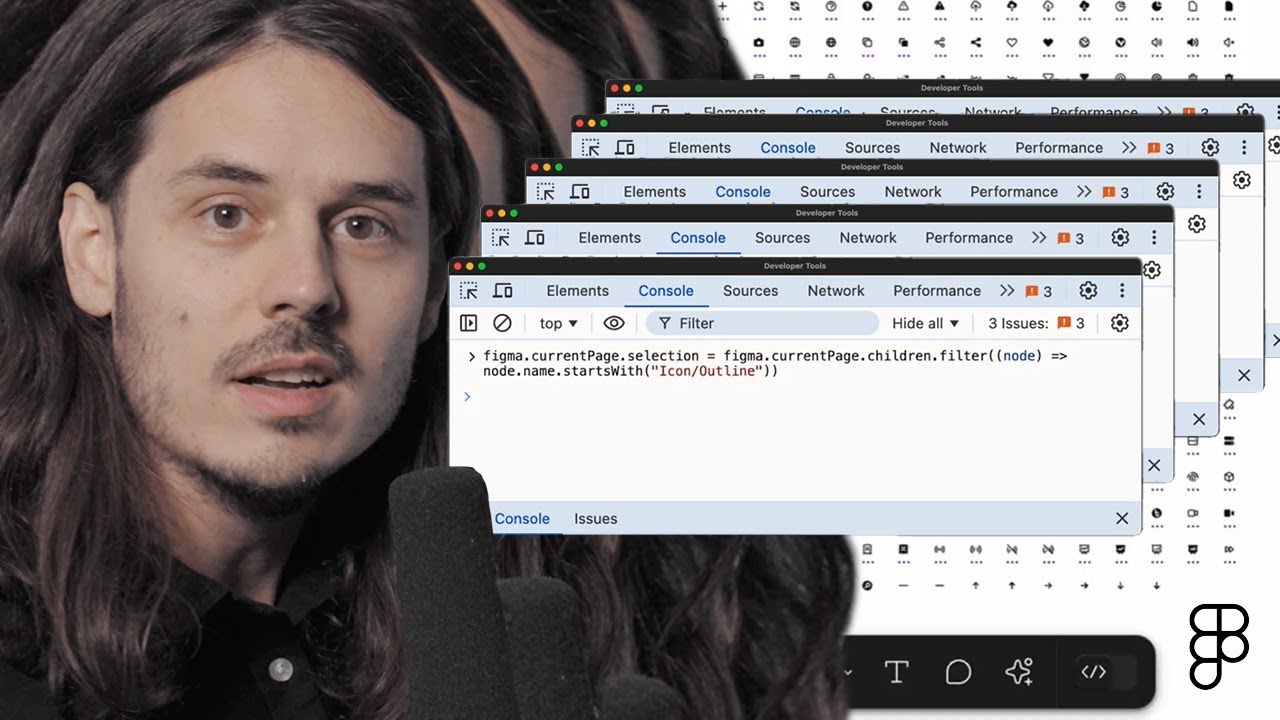This screenshot has width=1280, height=720.
Task: Toggle Dev Mode switch in Figma's toolbar
Action: pos(1107,672)
